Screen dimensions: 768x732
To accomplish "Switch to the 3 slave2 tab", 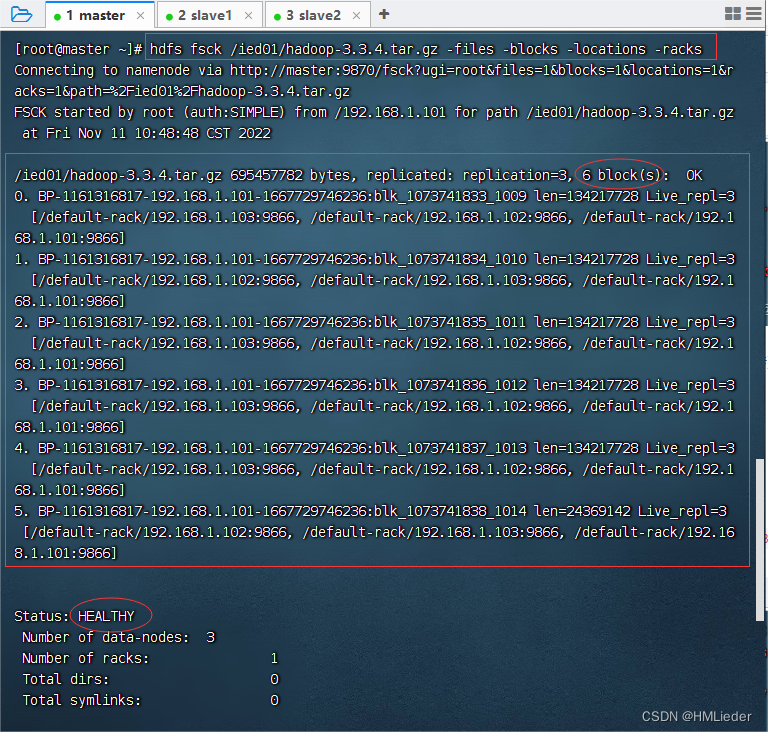I will [x=317, y=15].
